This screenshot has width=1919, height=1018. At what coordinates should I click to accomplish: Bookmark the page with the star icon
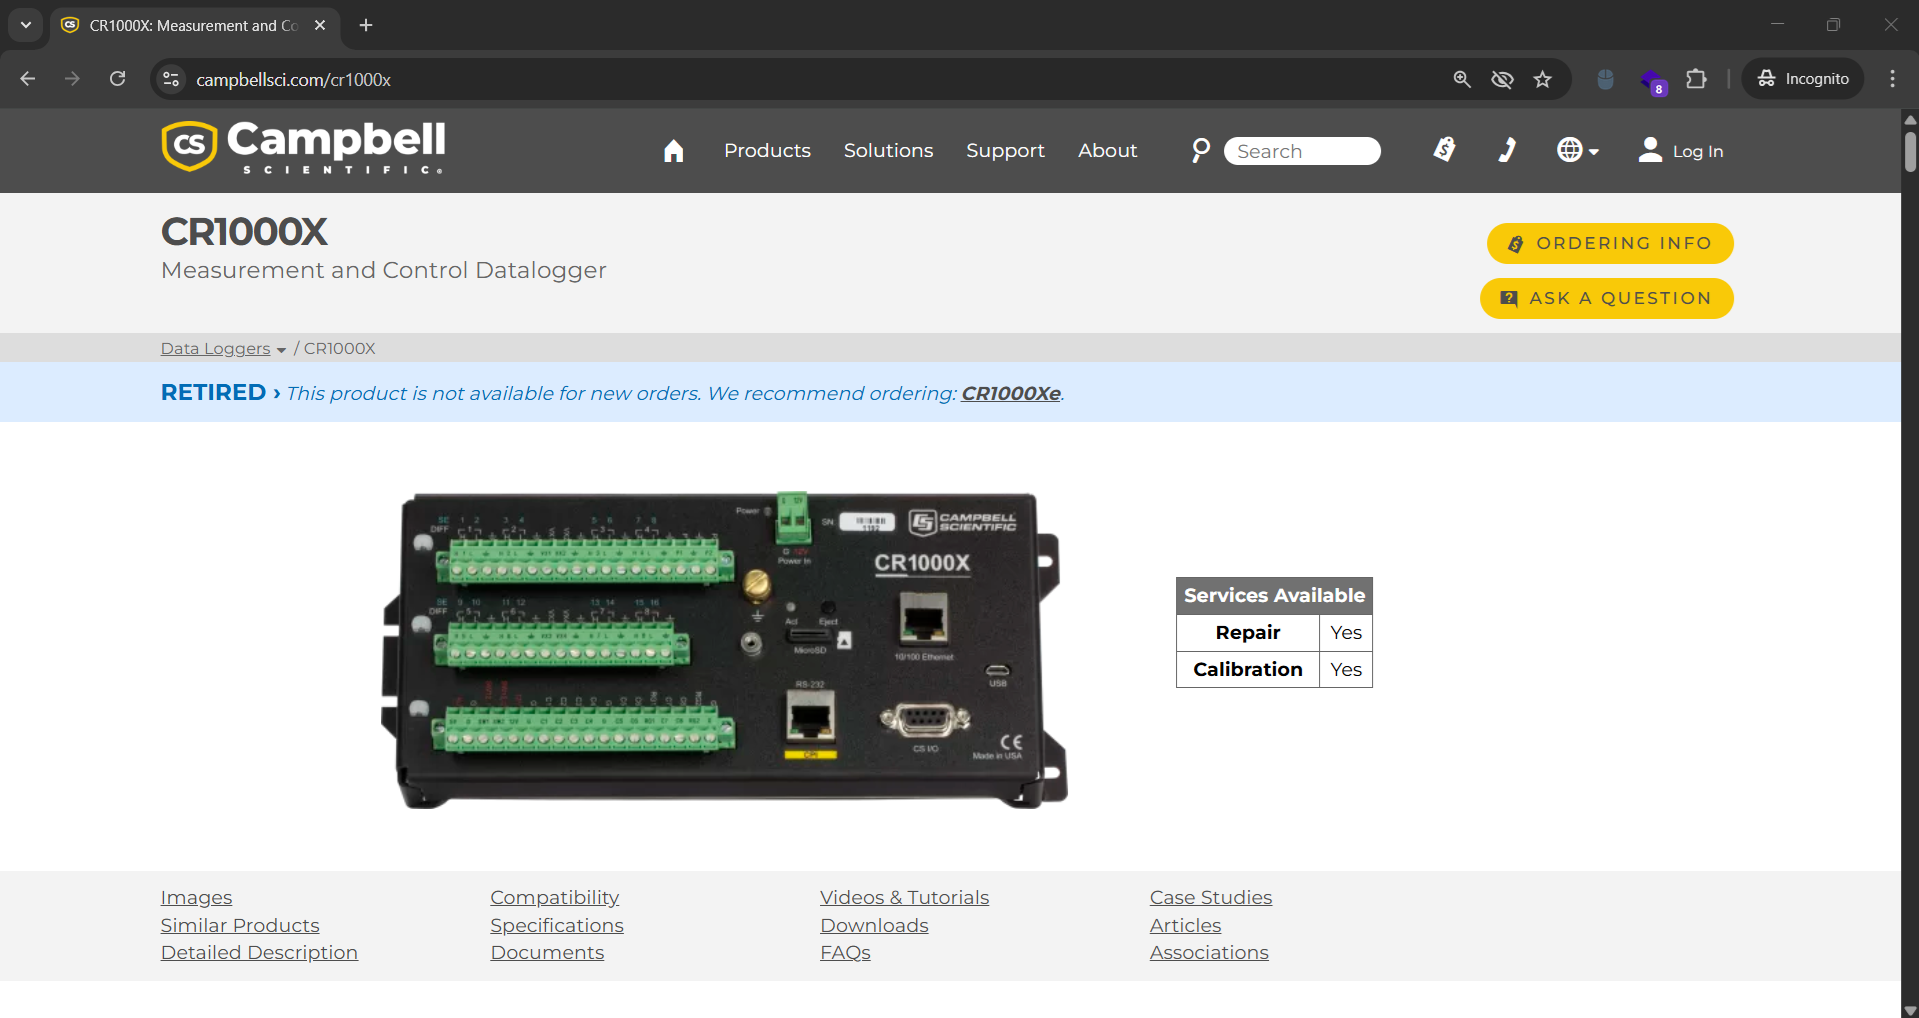[1542, 79]
